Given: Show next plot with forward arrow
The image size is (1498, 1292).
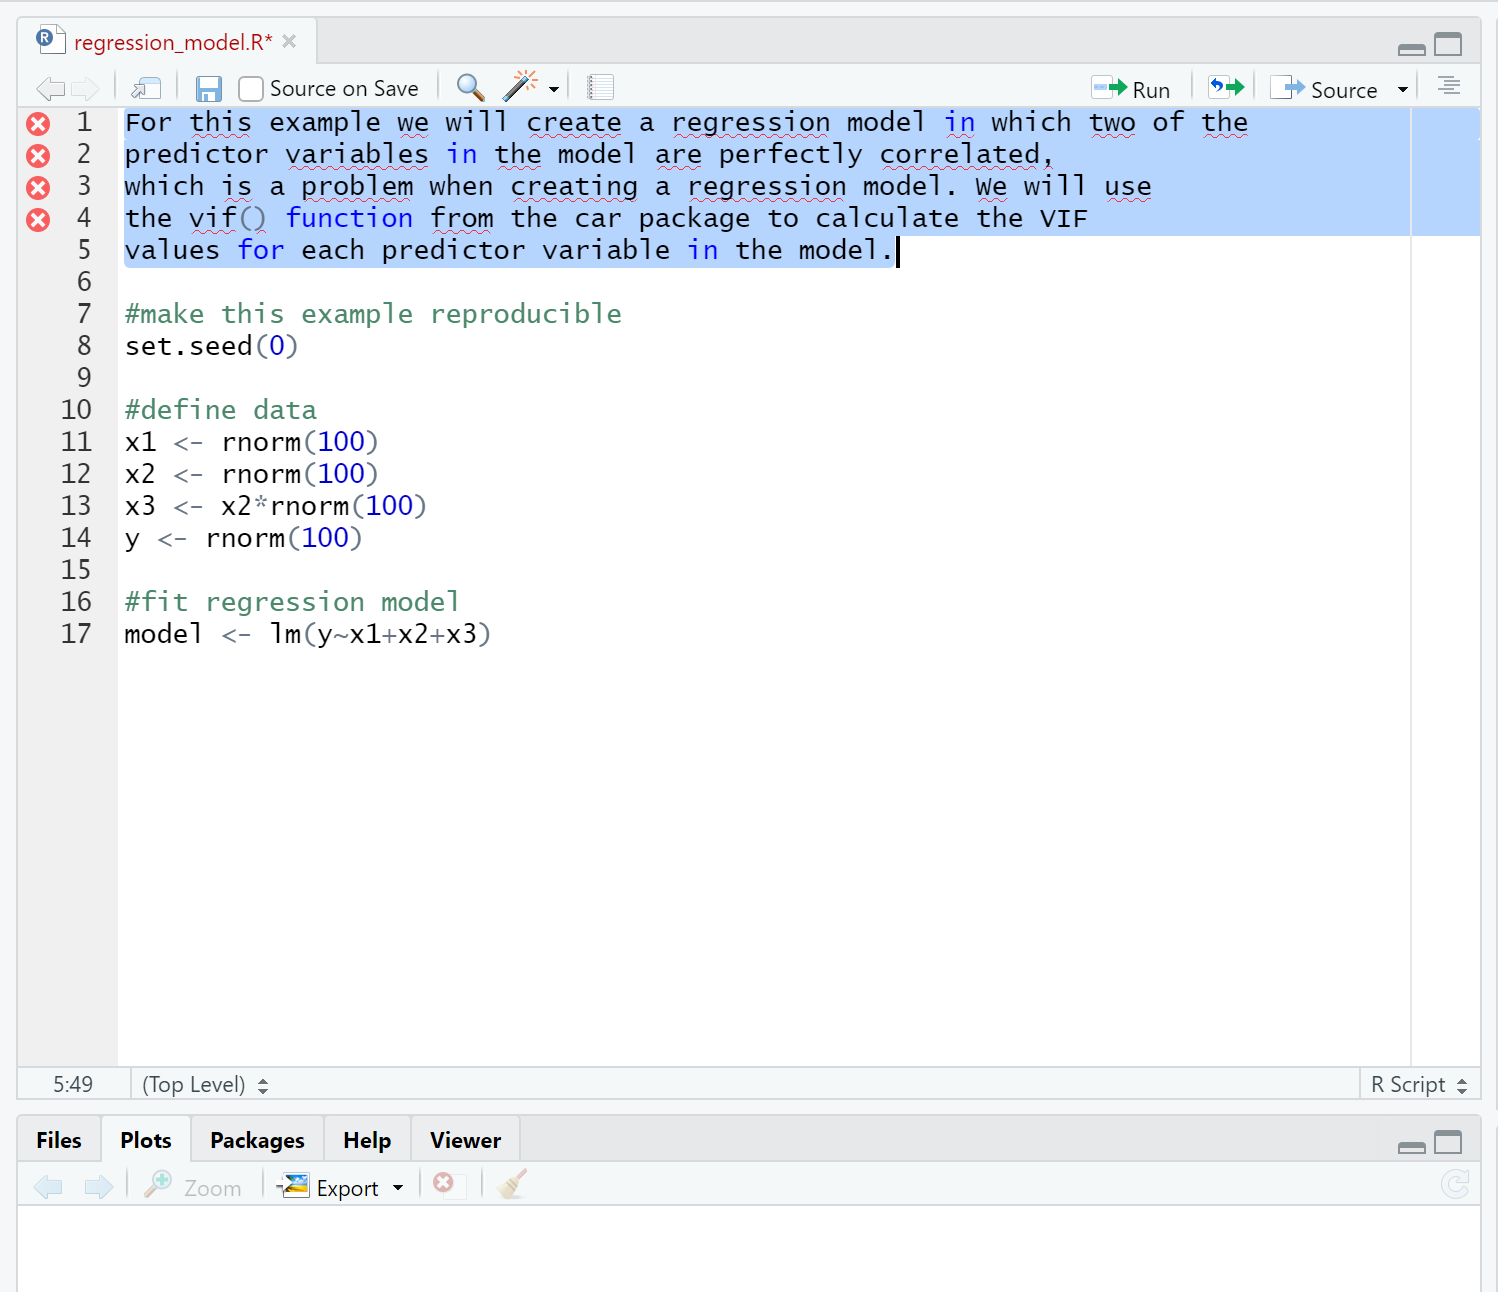Looking at the screenshot, I should click(99, 1187).
